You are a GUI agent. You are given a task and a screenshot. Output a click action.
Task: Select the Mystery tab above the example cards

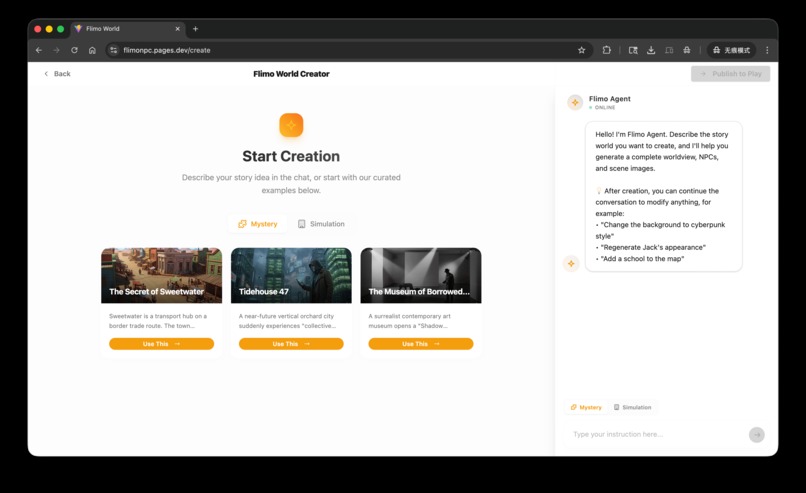pos(258,224)
